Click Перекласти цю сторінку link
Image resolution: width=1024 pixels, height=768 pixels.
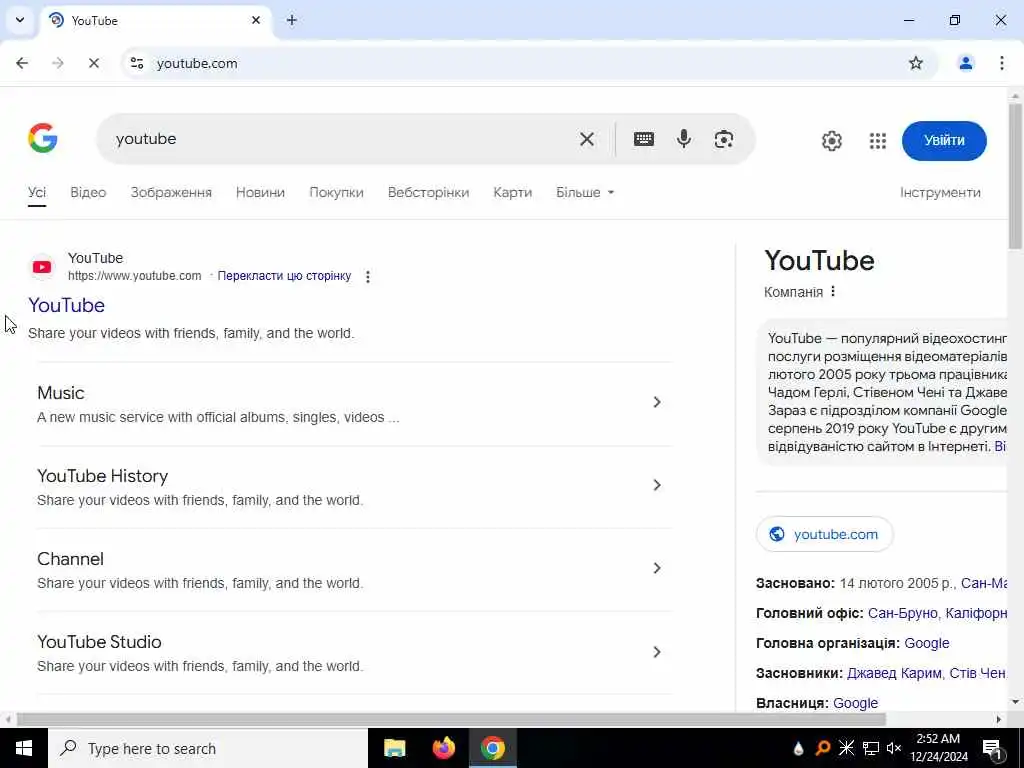(x=284, y=276)
